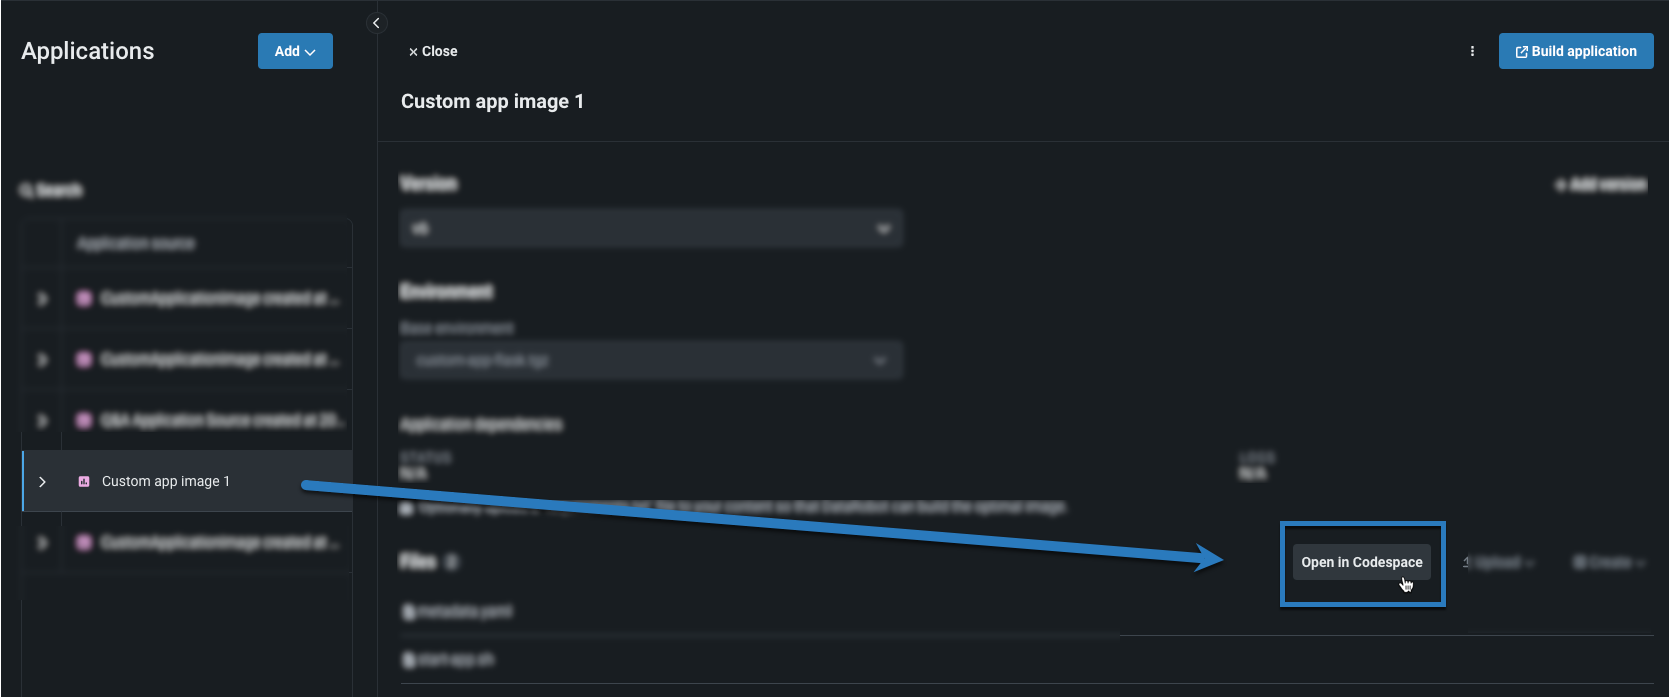
Task: Open the Create dropdown in Files
Action: tap(1609, 562)
